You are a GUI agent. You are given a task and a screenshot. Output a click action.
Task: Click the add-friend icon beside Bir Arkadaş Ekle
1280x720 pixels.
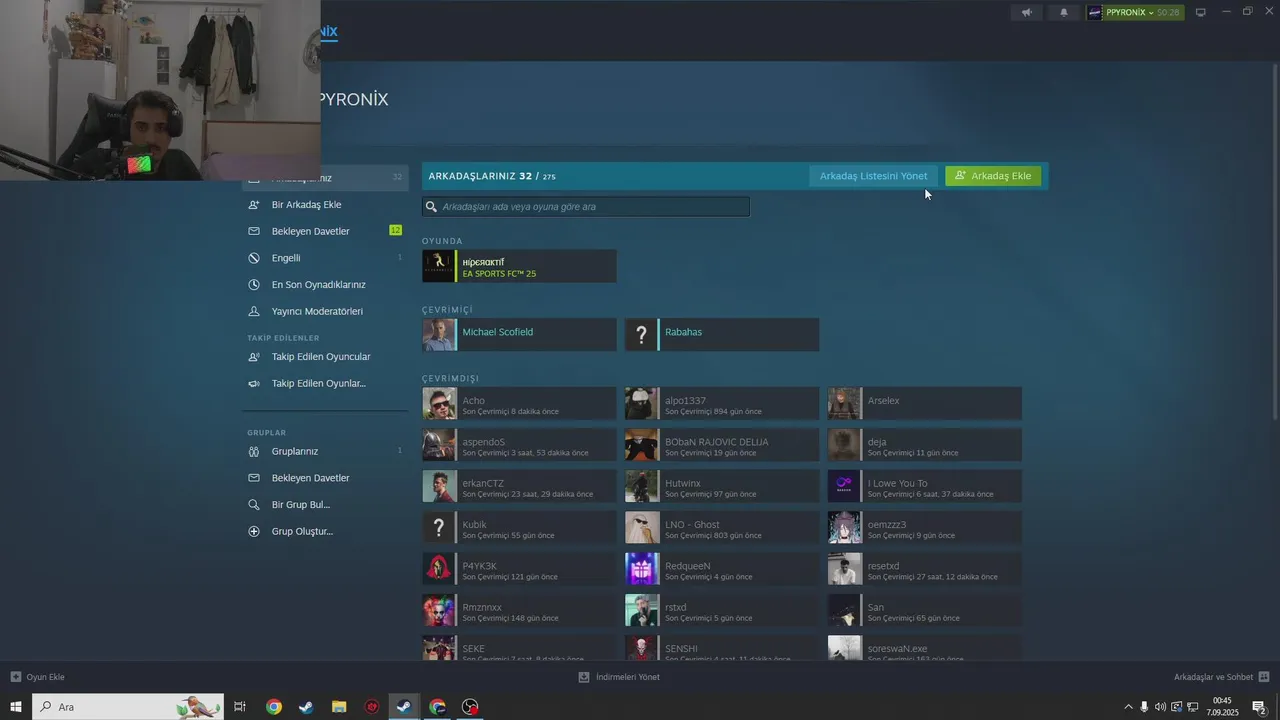coord(254,205)
